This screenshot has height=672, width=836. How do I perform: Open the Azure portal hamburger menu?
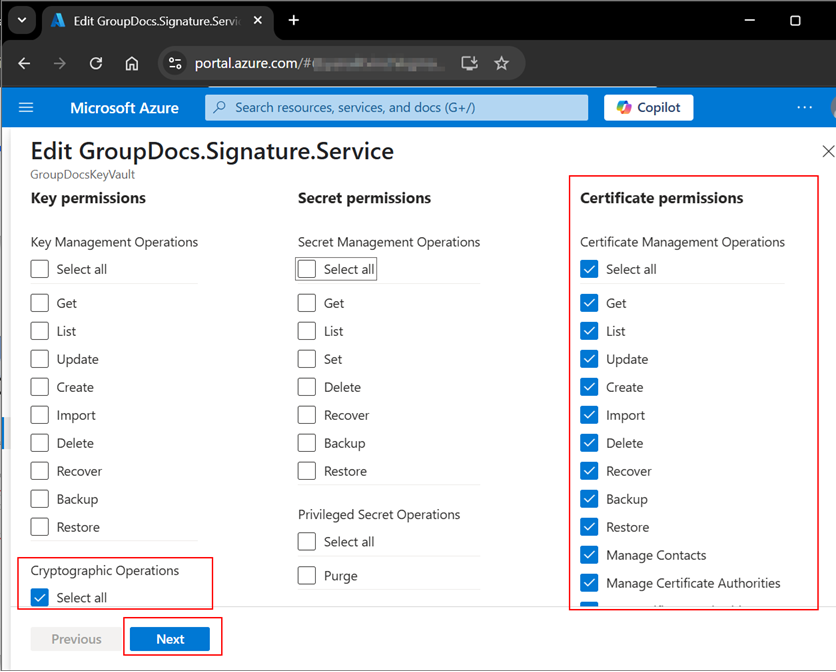point(26,107)
